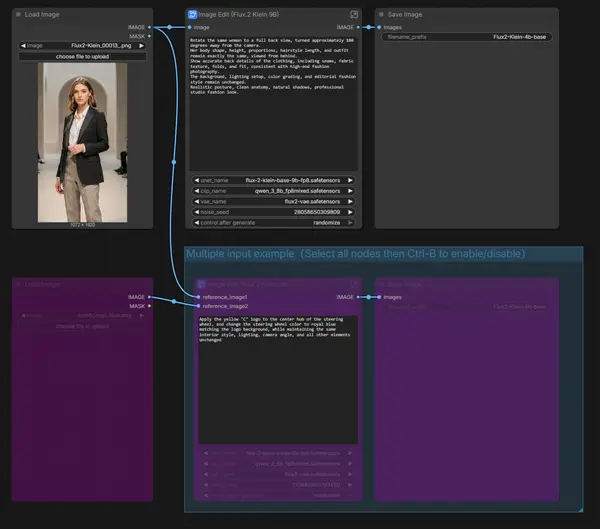600x529 pixels.
Task: Click IMAGE output port of top Image Edit node
Action: 358,27
